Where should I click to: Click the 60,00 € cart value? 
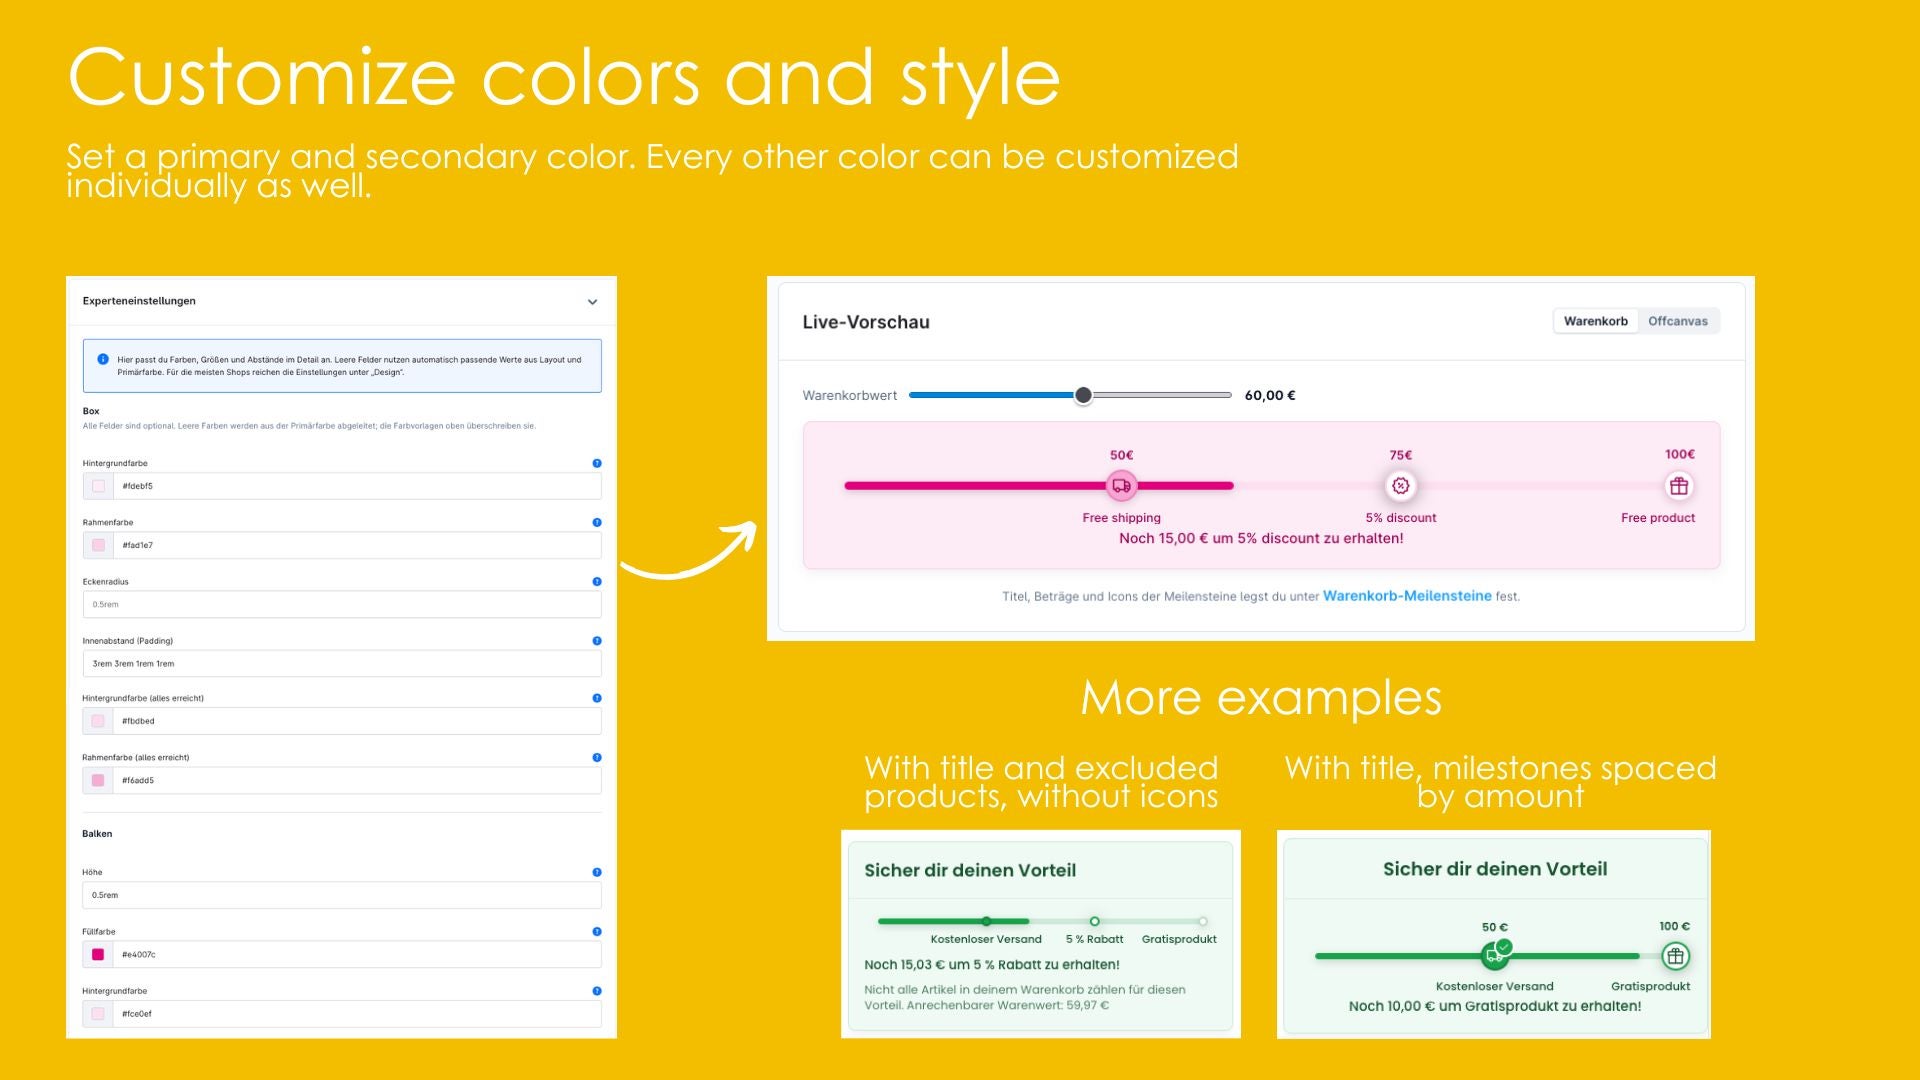(x=1270, y=395)
